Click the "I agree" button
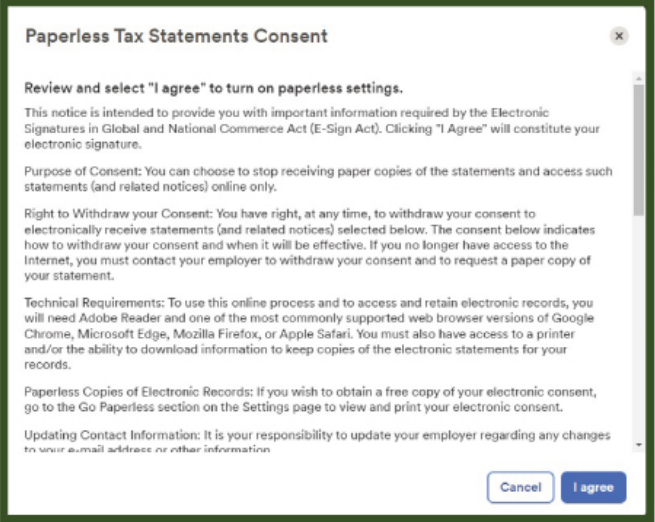Viewport: 655px width, 522px height. point(593,487)
